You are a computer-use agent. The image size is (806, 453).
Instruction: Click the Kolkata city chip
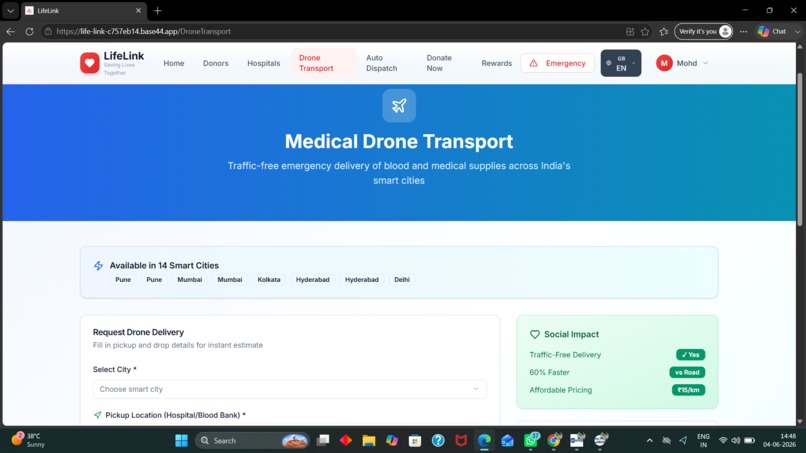click(269, 280)
